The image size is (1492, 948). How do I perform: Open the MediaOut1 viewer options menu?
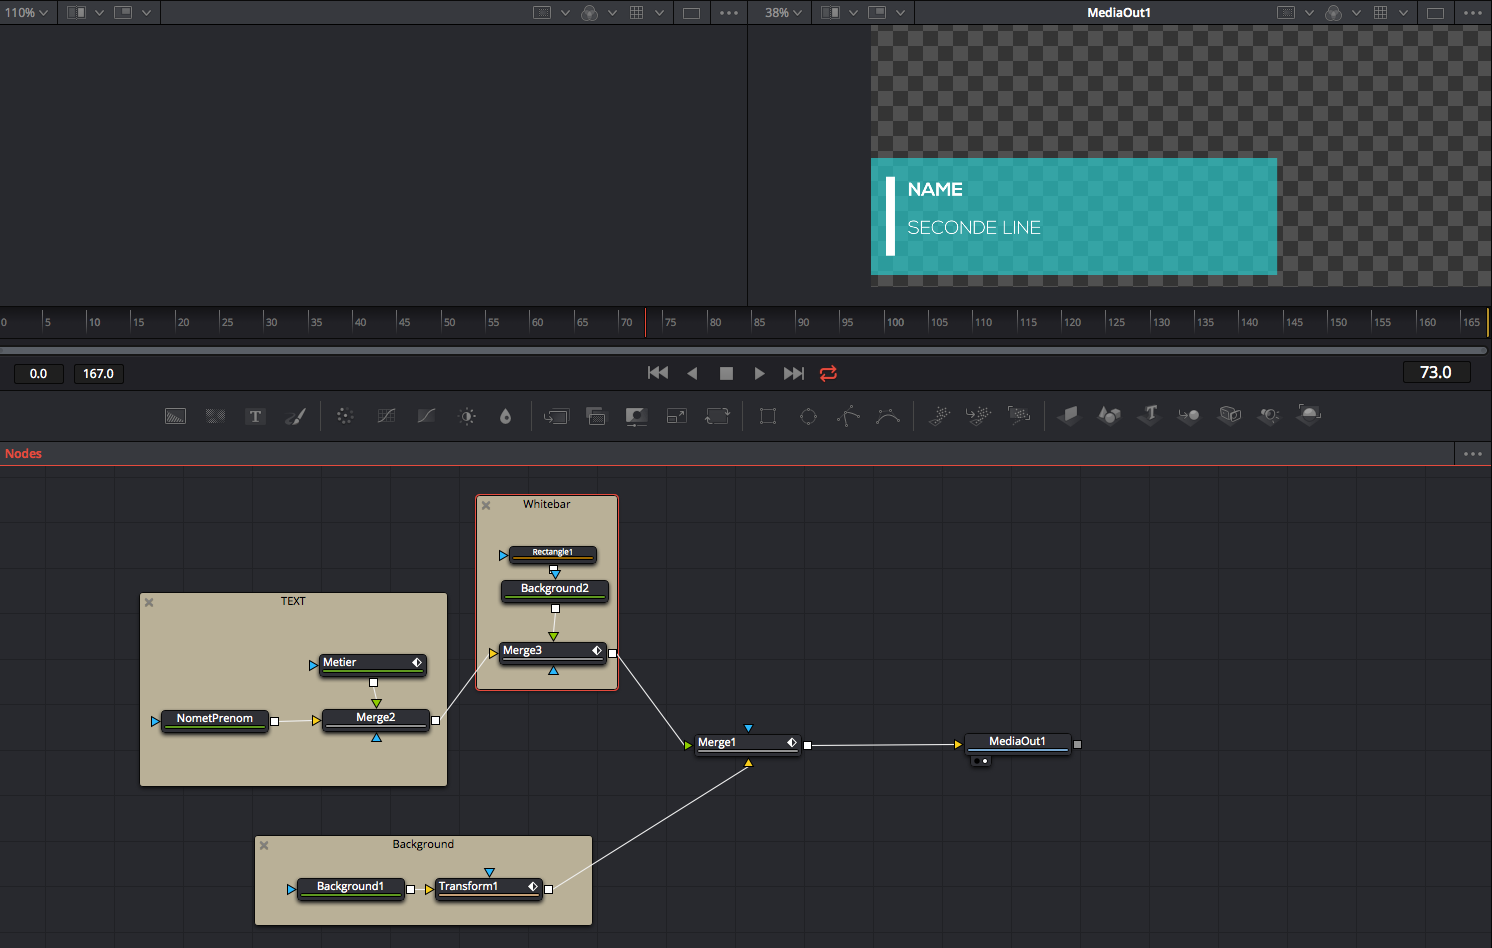1473,13
